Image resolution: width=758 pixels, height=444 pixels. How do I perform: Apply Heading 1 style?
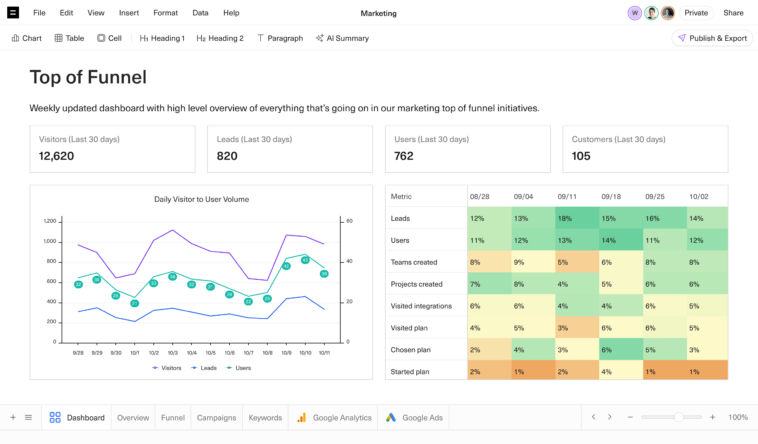162,38
